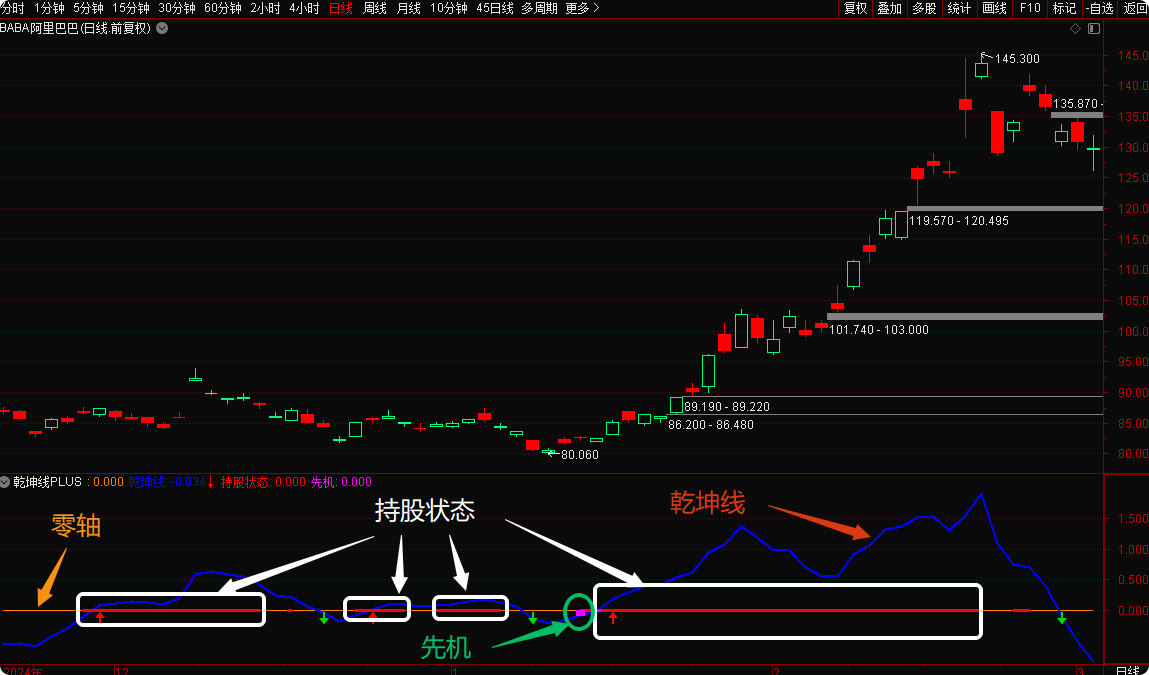The width and height of the screenshot is (1149, 675).
Task: Click the 叠加 overlay button
Action: 890,8
